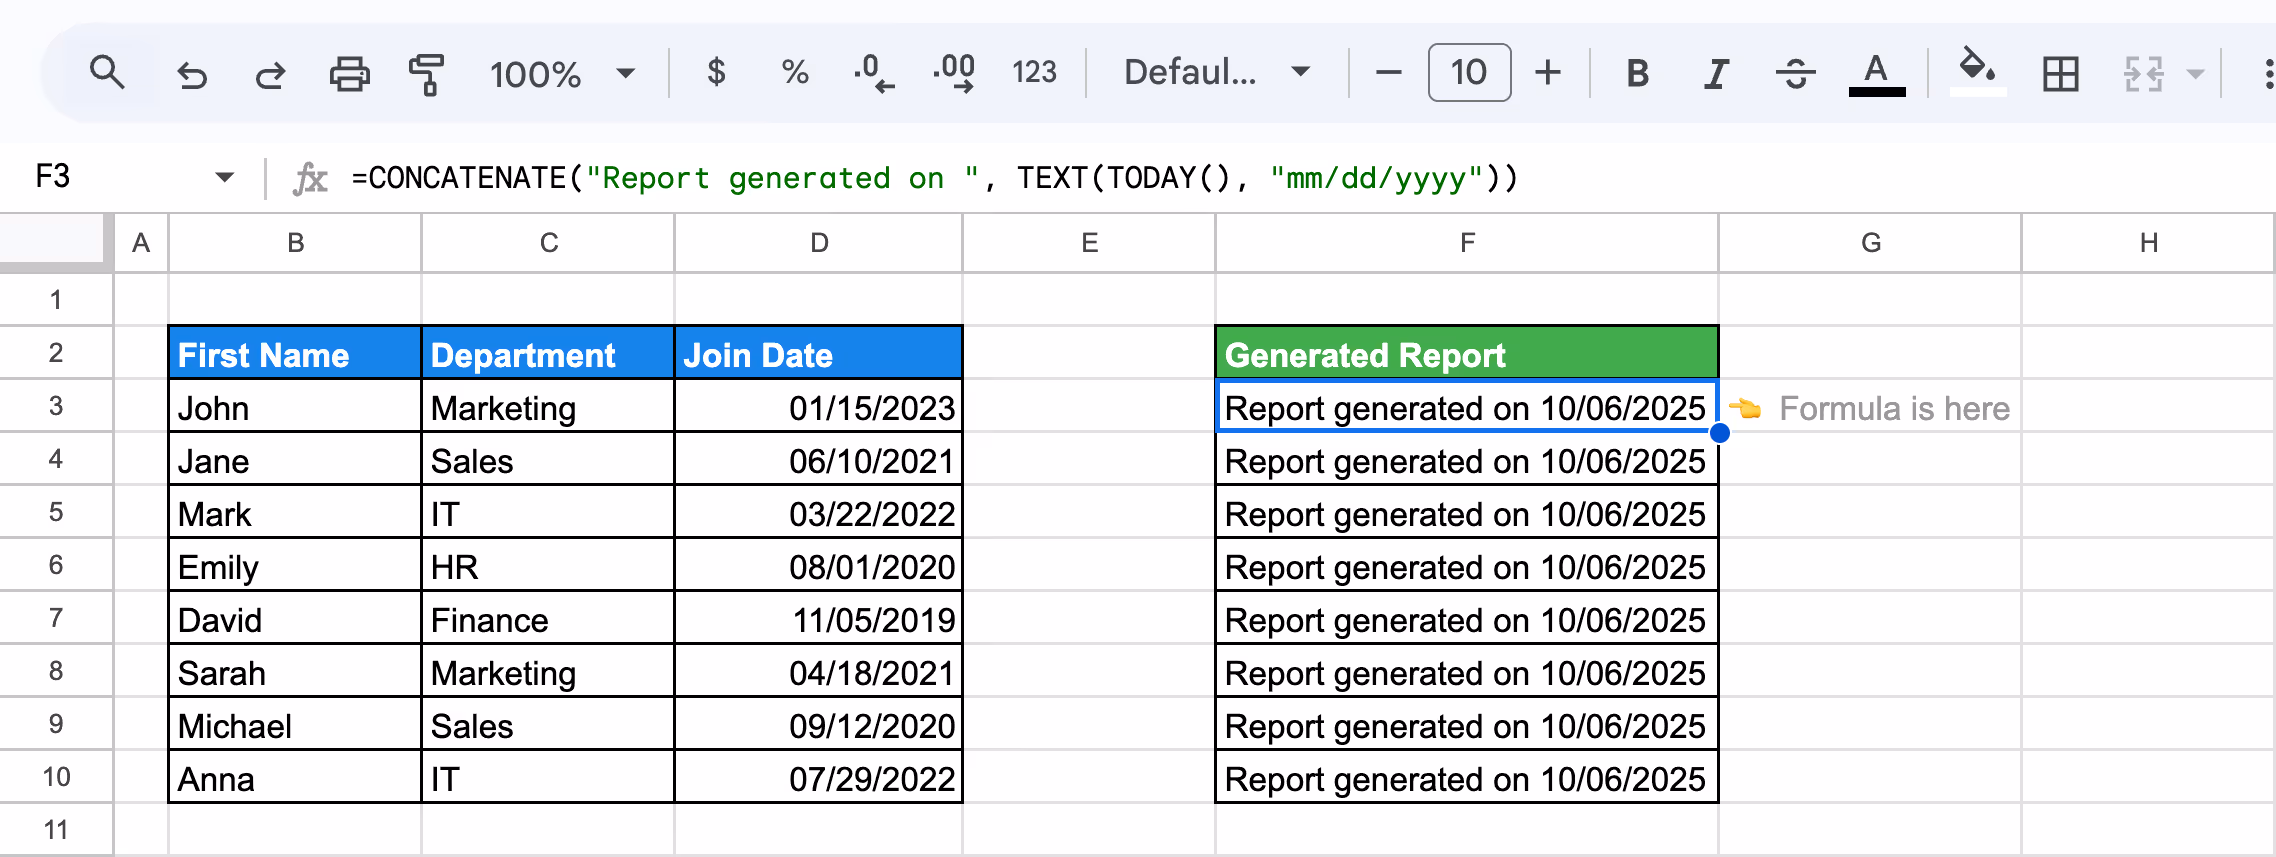The image size is (2276, 857).
Task: Open the name box dropdown arrow
Action: 225,177
